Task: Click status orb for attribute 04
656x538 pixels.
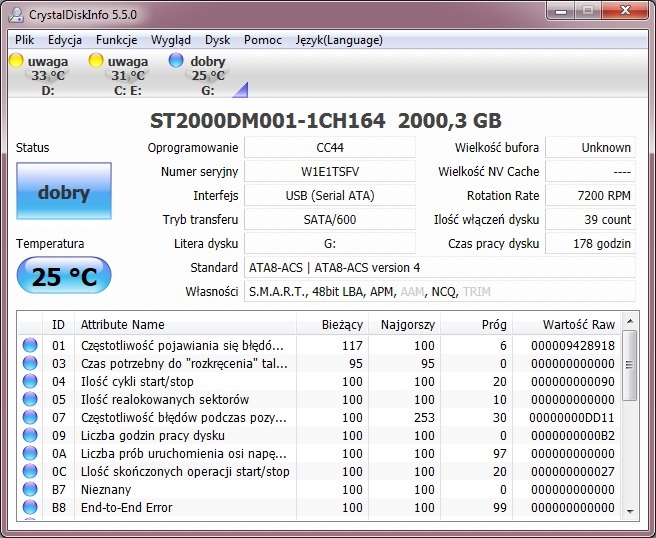Action: [30, 381]
